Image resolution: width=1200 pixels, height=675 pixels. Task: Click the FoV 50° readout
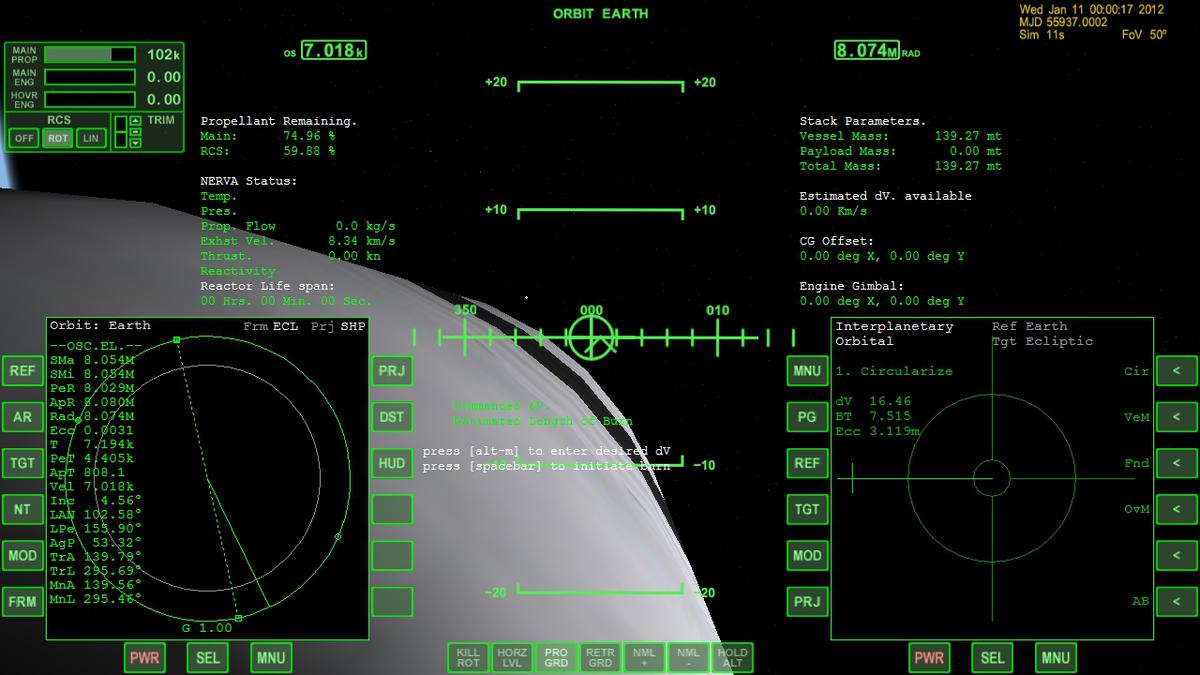[x=1144, y=35]
